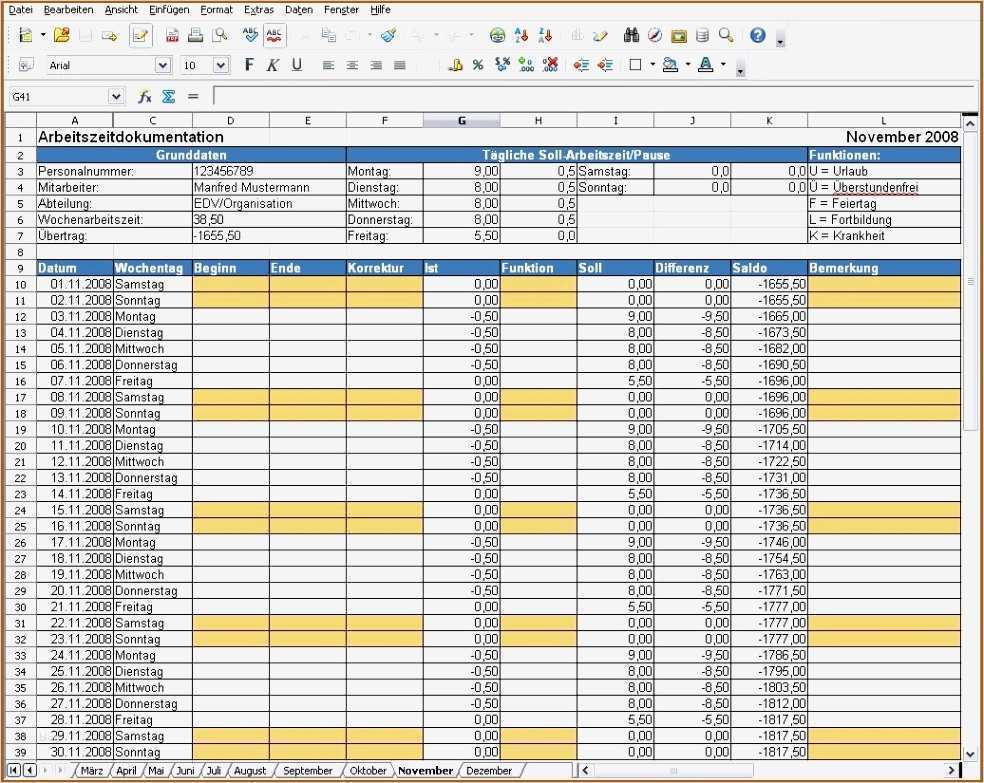Toggle italic (K) formatting
984x783 pixels.
click(x=273, y=65)
